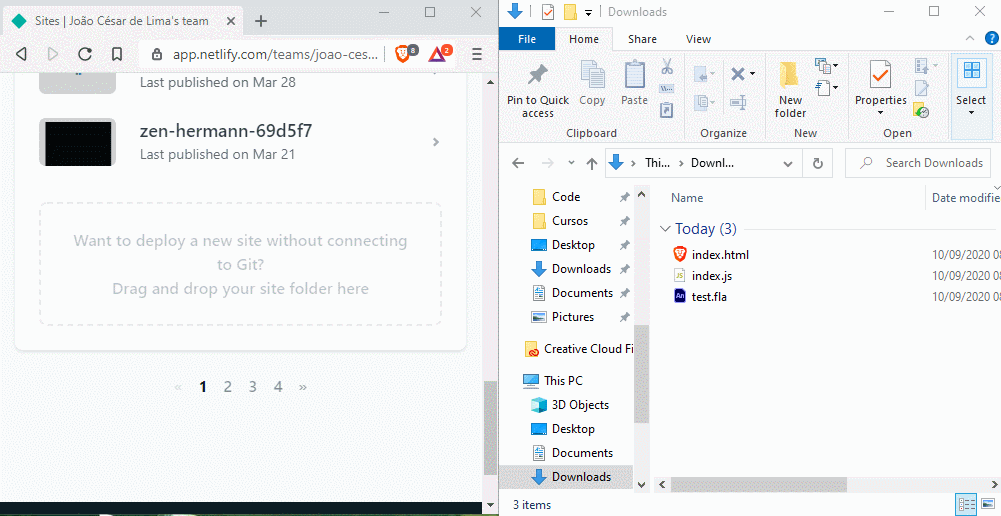Open Customize Quick Access Toolbar dropdown
Image resolution: width=1001 pixels, height=516 pixels.
tap(588, 12)
